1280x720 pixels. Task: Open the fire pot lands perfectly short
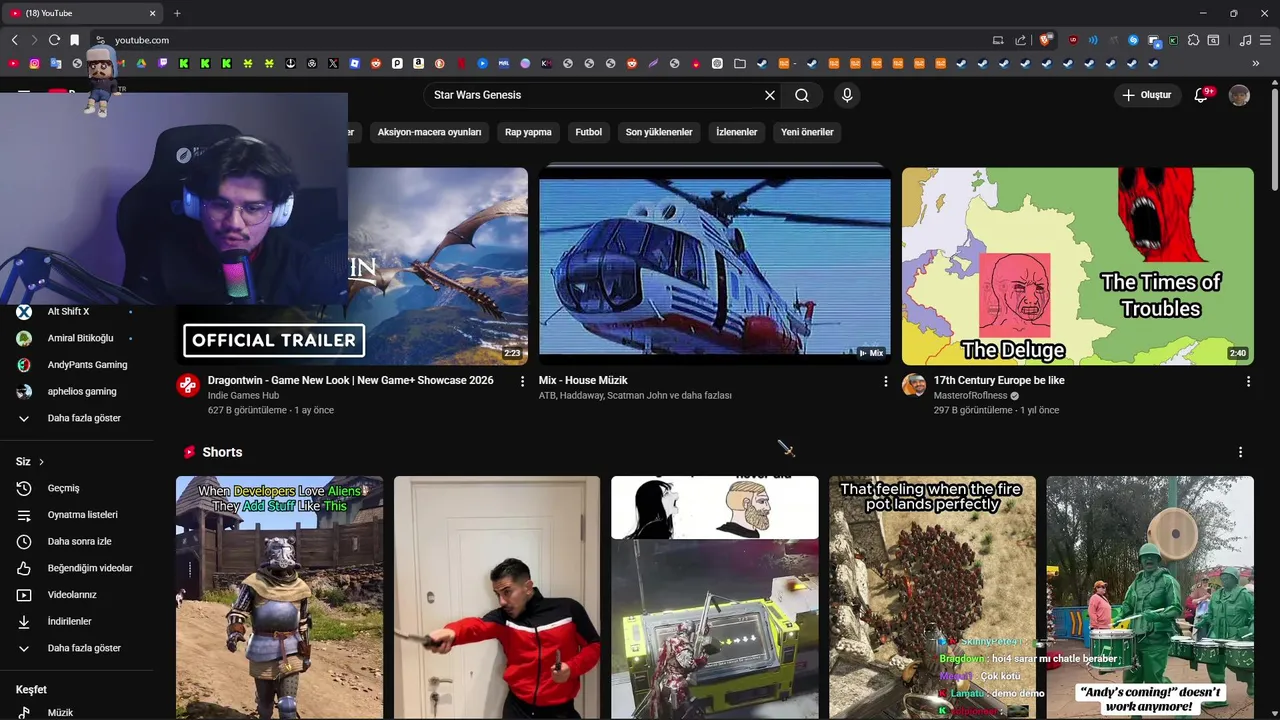932,597
